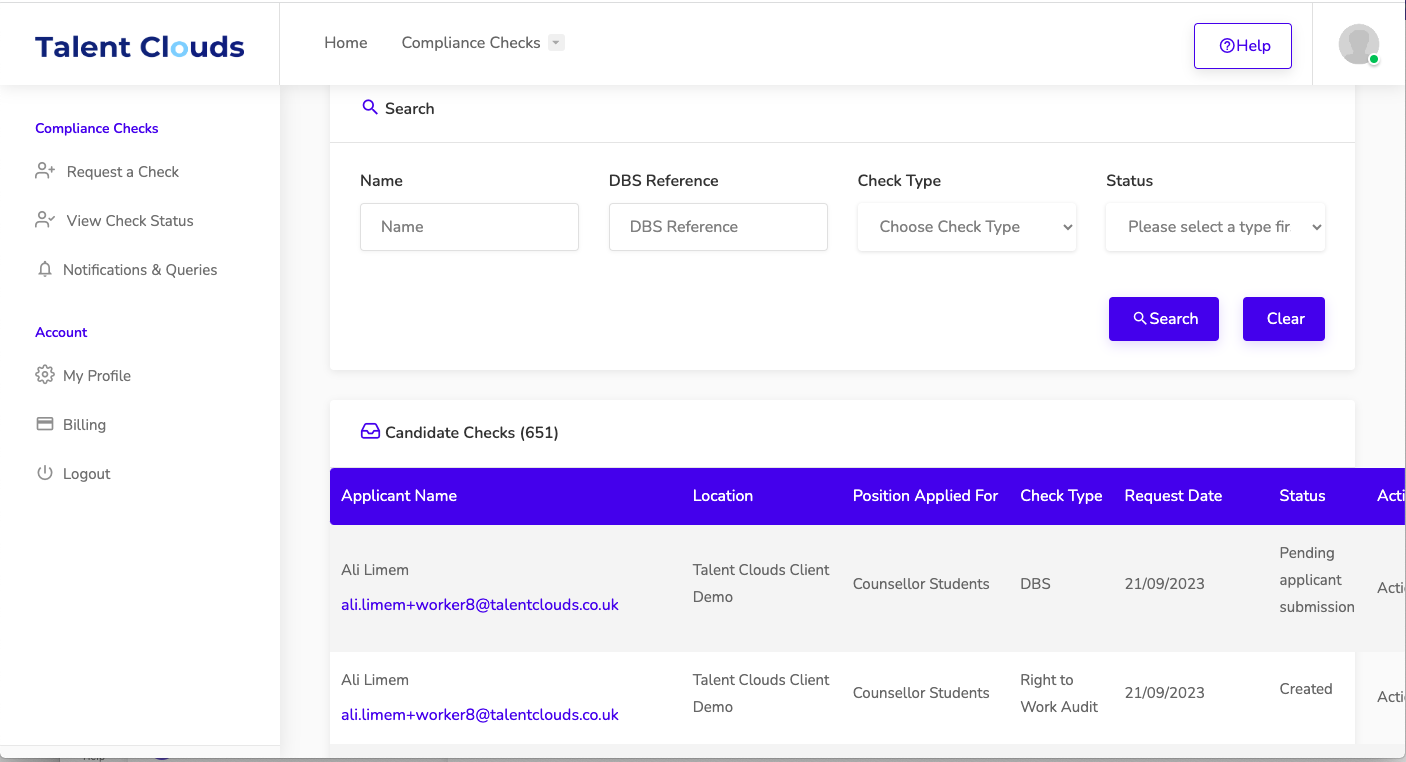Click the Created status cell

click(x=1306, y=689)
